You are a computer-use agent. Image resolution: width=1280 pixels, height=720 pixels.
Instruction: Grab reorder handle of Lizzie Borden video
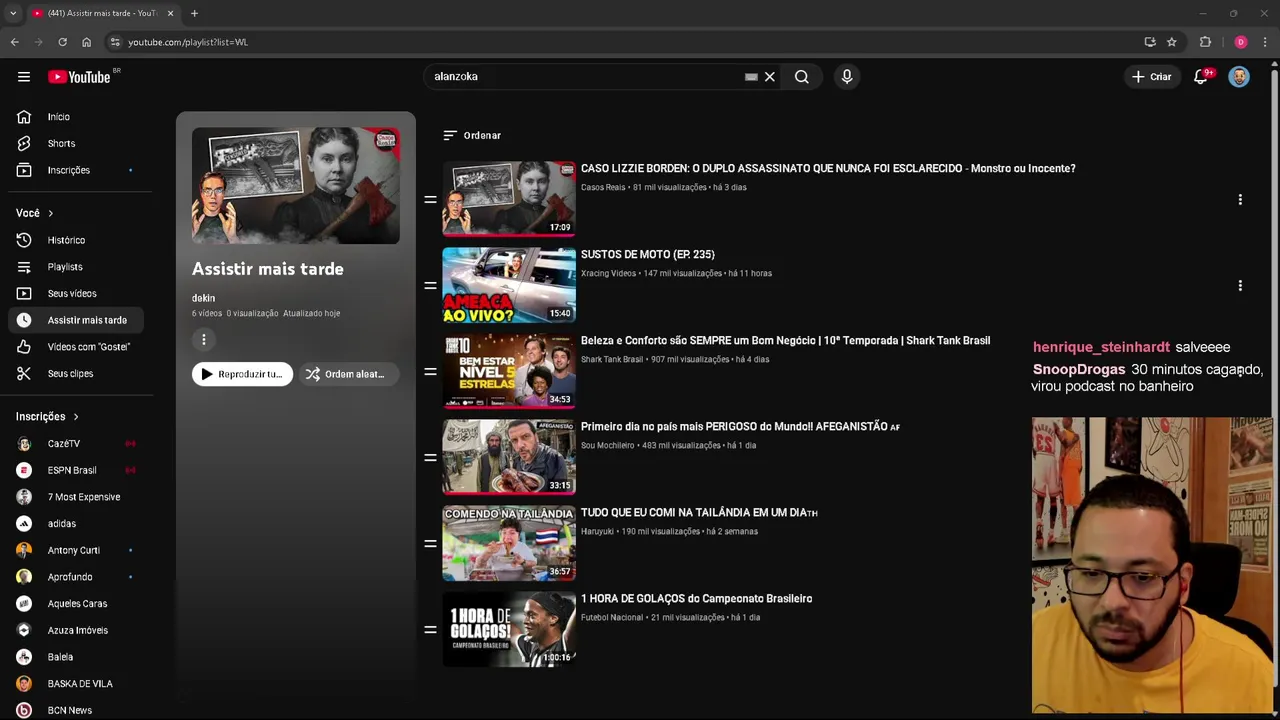coord(430,200)
